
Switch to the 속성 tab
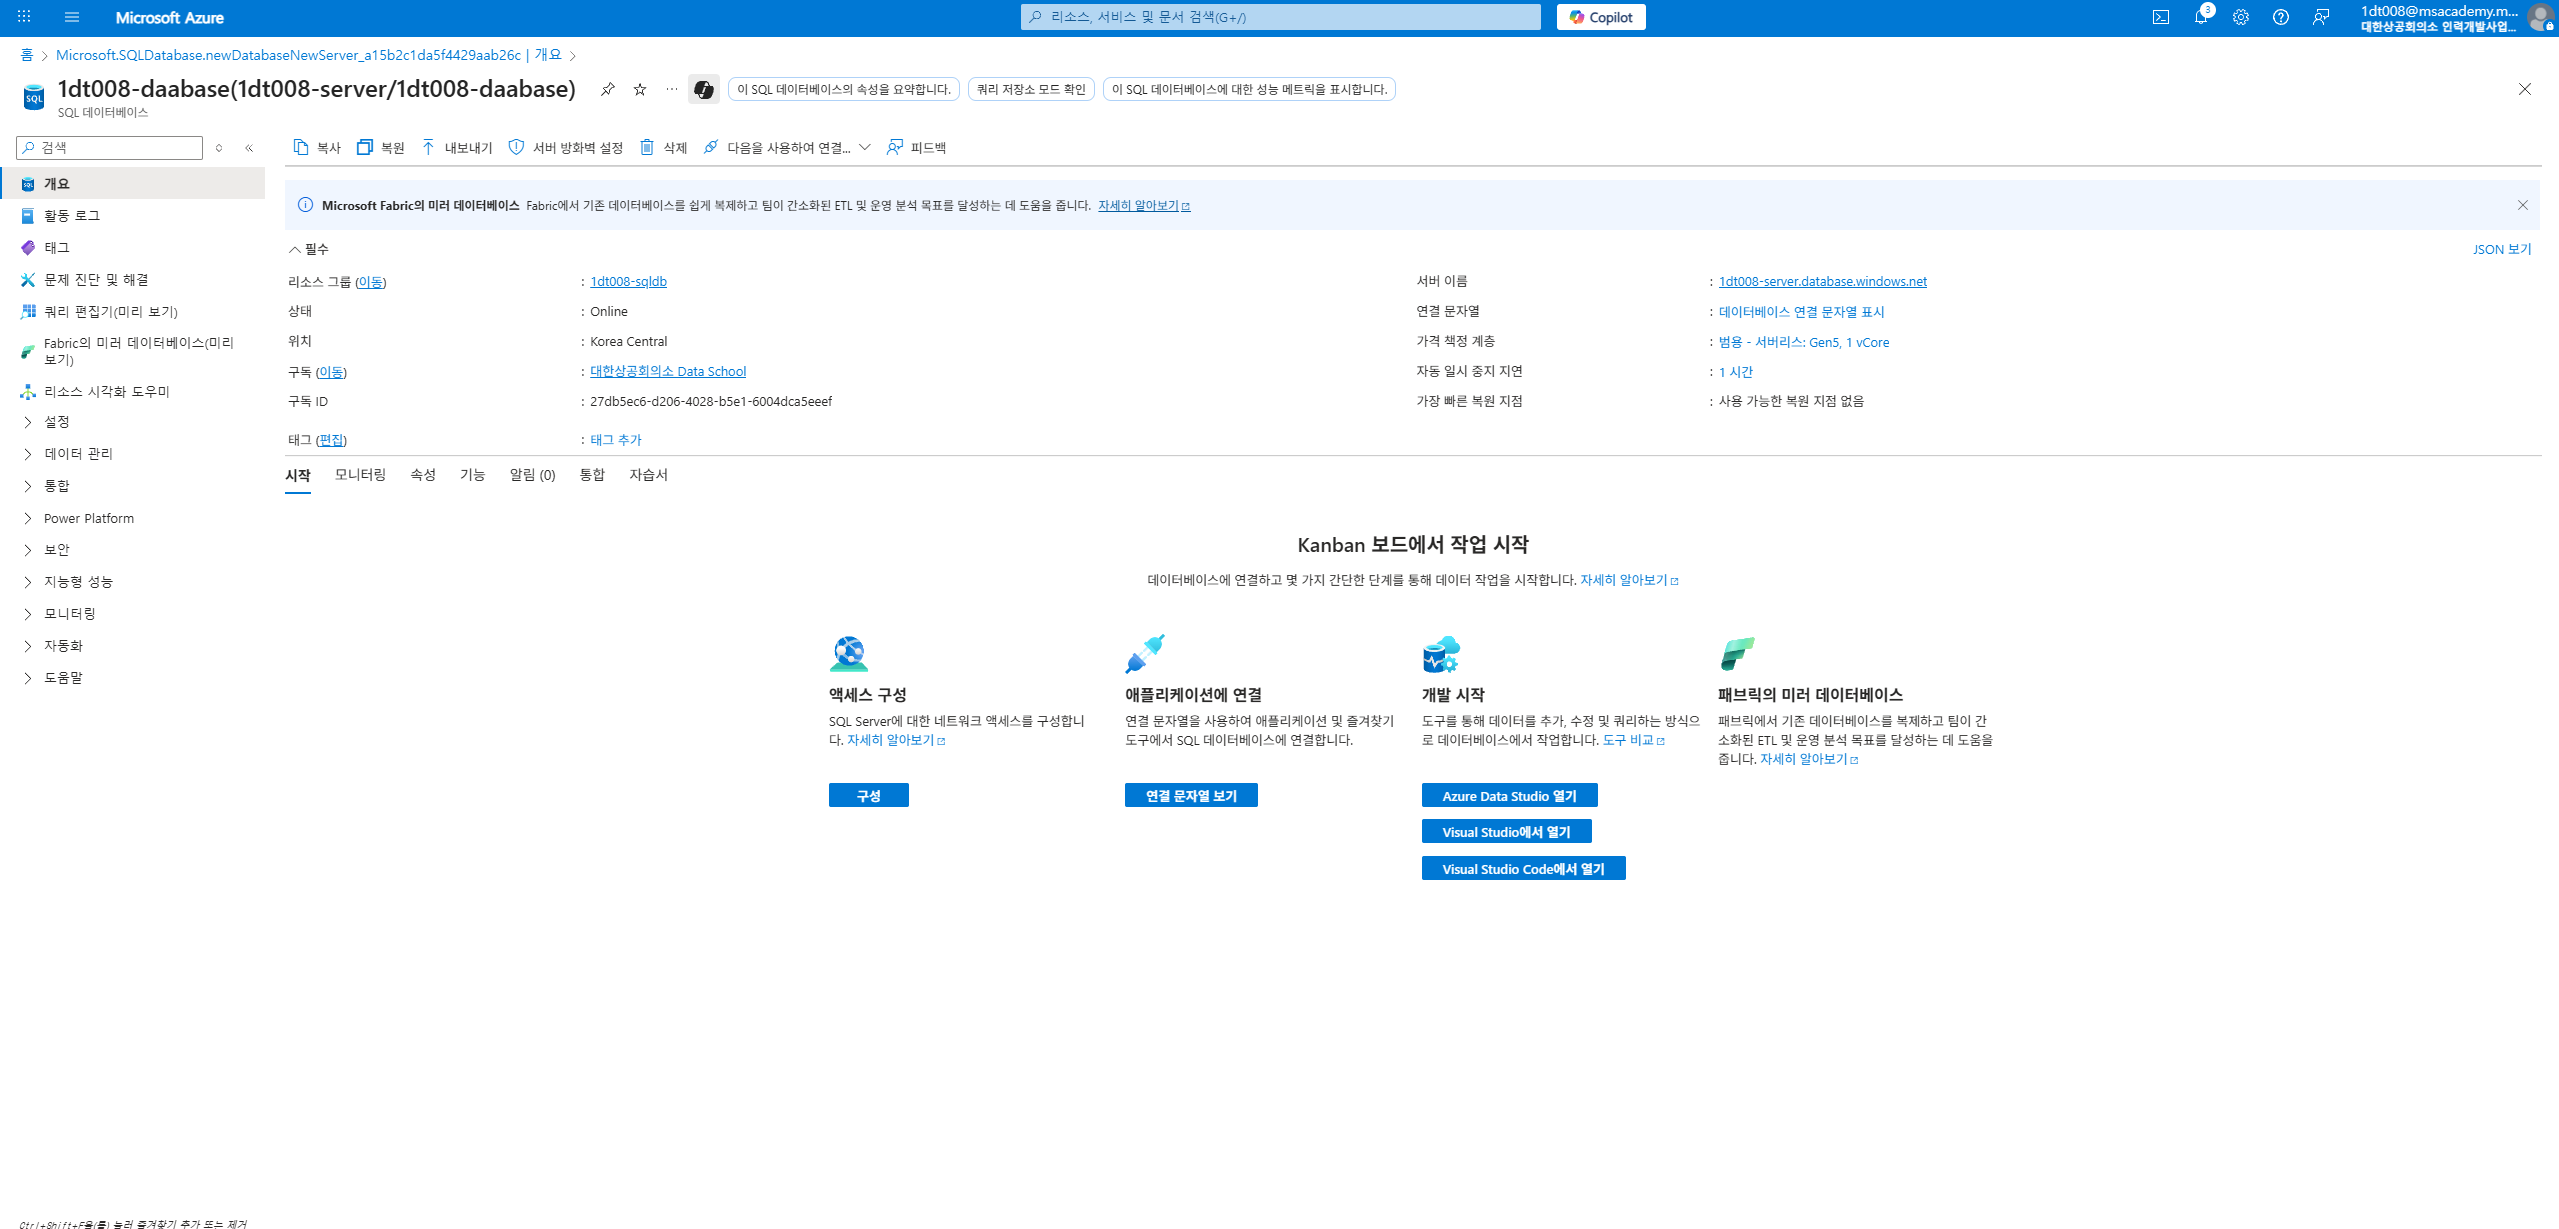point(422,475)
